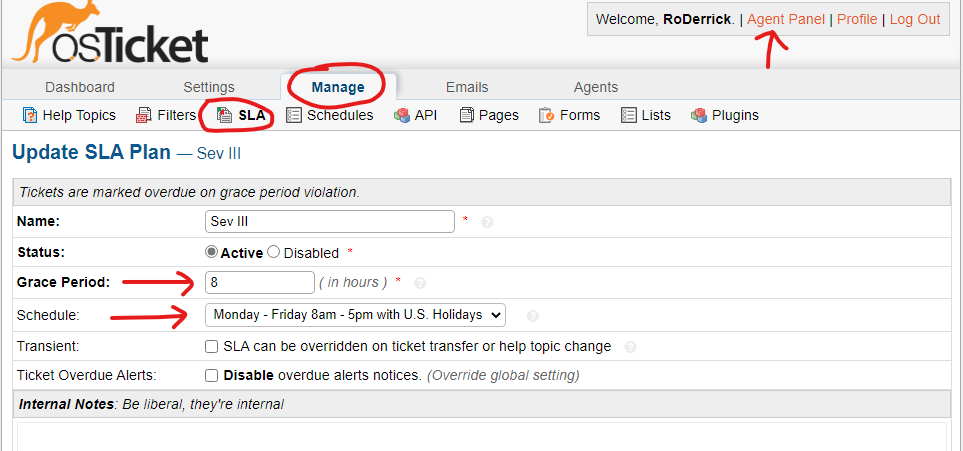The image size is (963, 451).
Task: Check Disable overdue alerts notices box
Action: click(x=211, y=376)
